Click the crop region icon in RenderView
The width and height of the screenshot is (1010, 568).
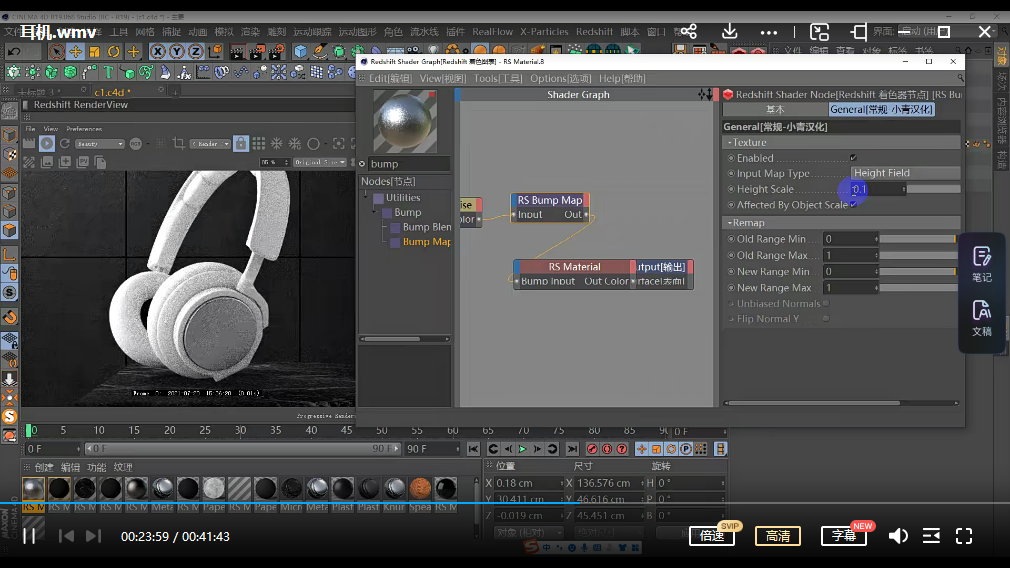click(178, 143)
